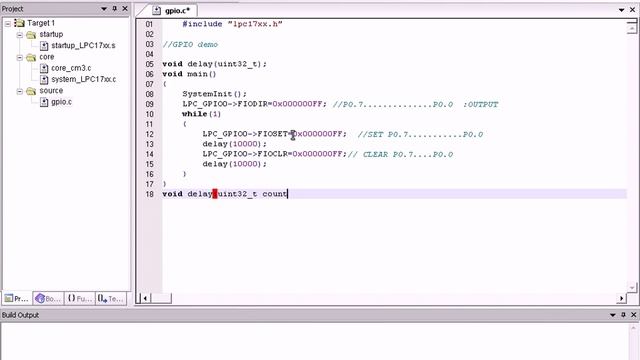This screenshot has width=640, height=360.
Task: Select the Target 1 icon
Action: pyautogui.click(x=19, y=23)
